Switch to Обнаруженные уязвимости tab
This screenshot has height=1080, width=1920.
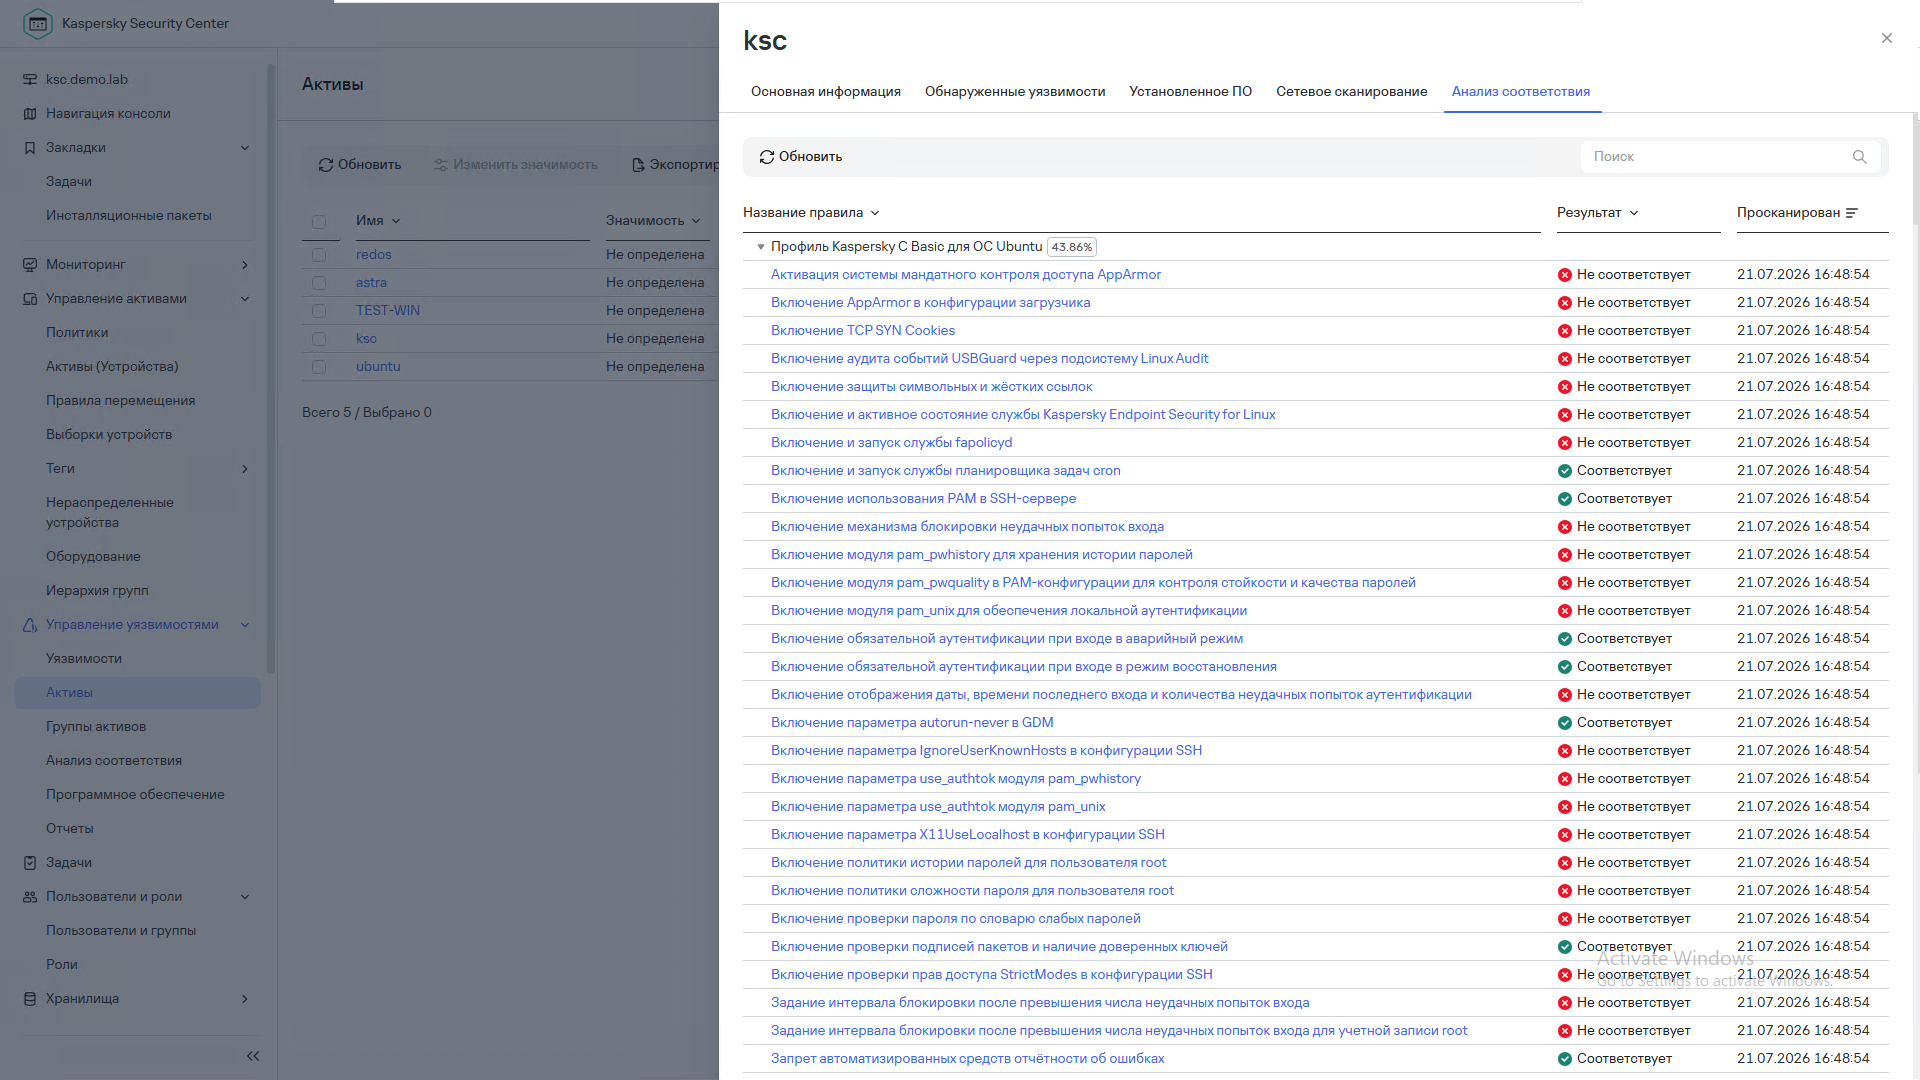tap(1015, 92)
